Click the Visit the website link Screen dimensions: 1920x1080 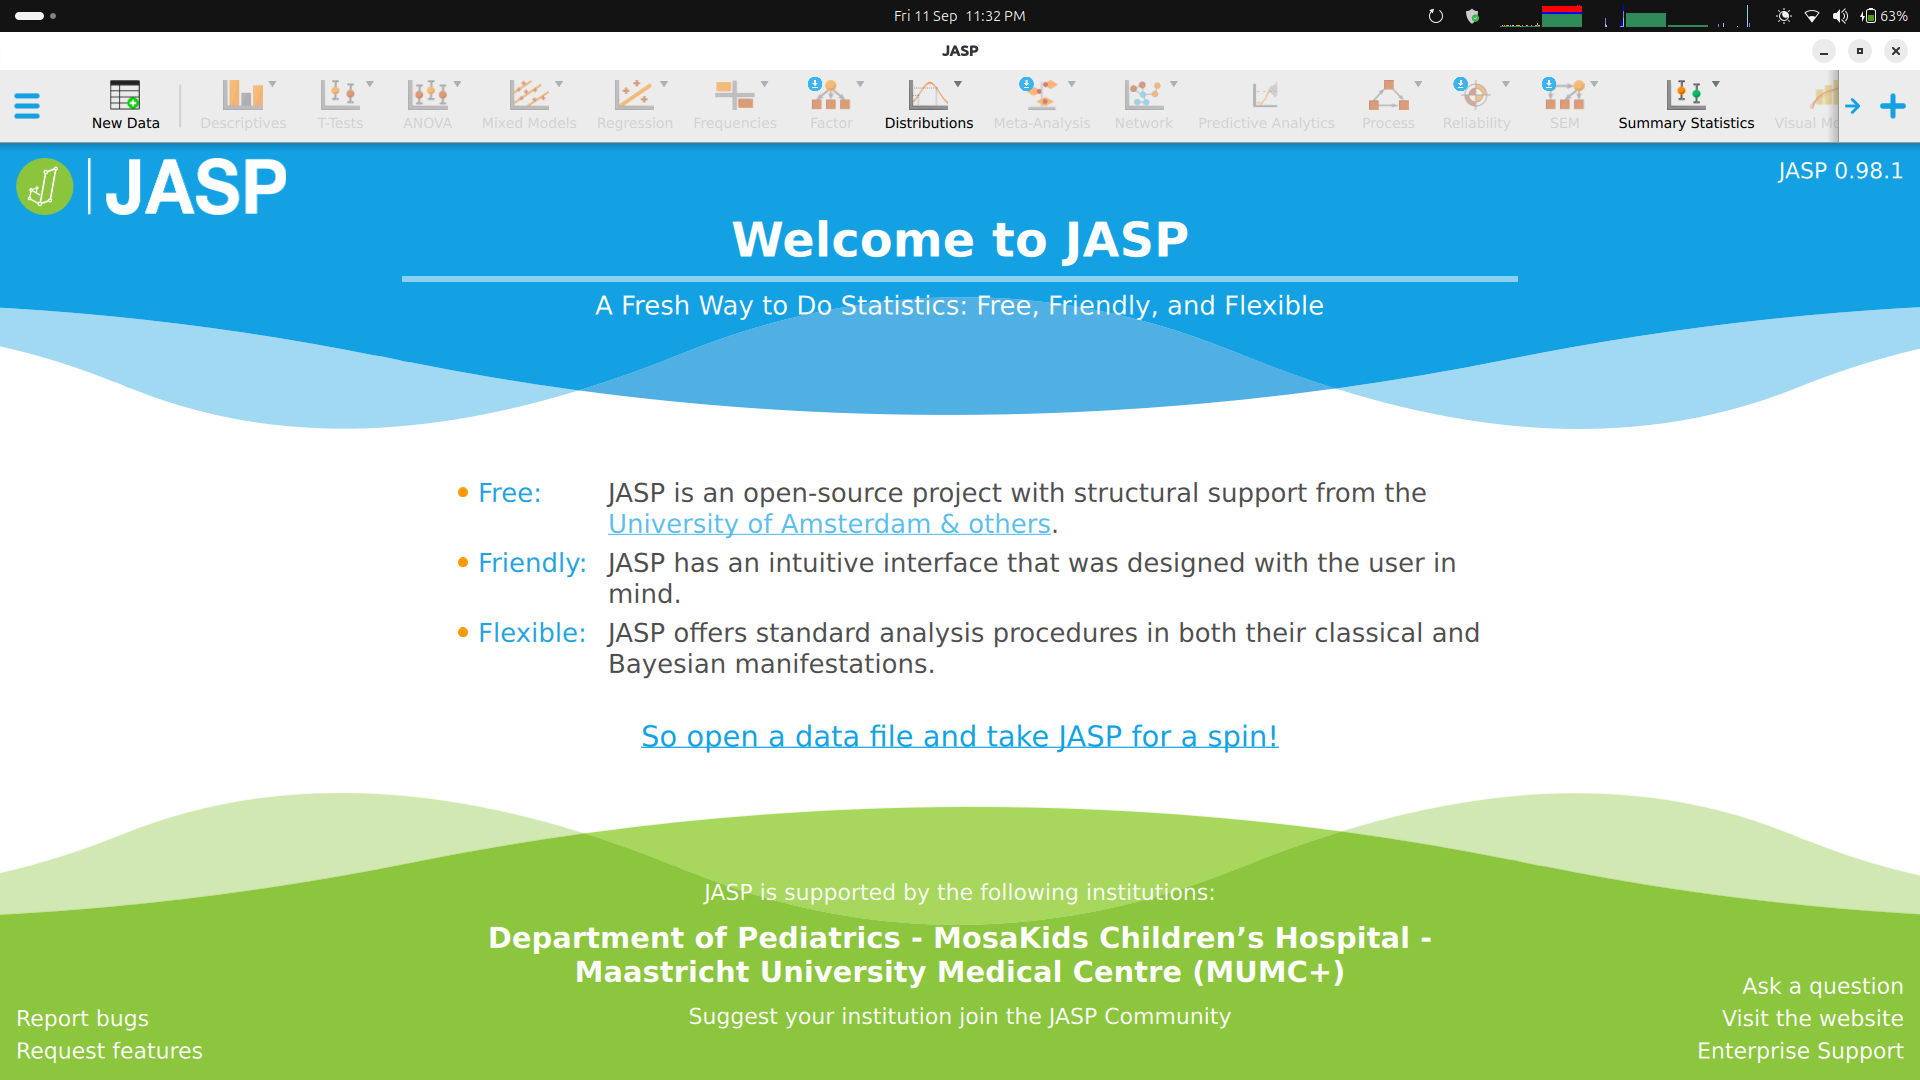pos(1813,1019)
